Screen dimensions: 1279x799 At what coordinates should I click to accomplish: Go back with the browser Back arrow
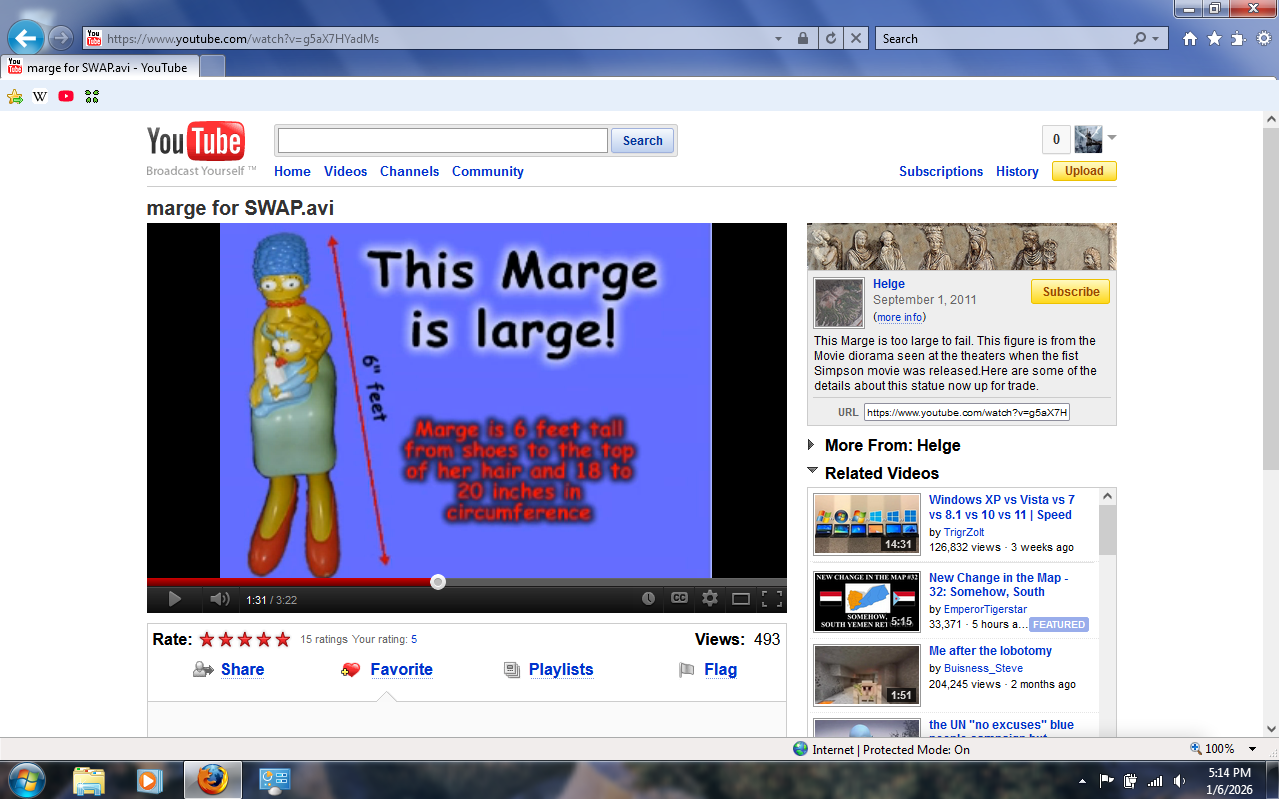(x=25, y=39)
